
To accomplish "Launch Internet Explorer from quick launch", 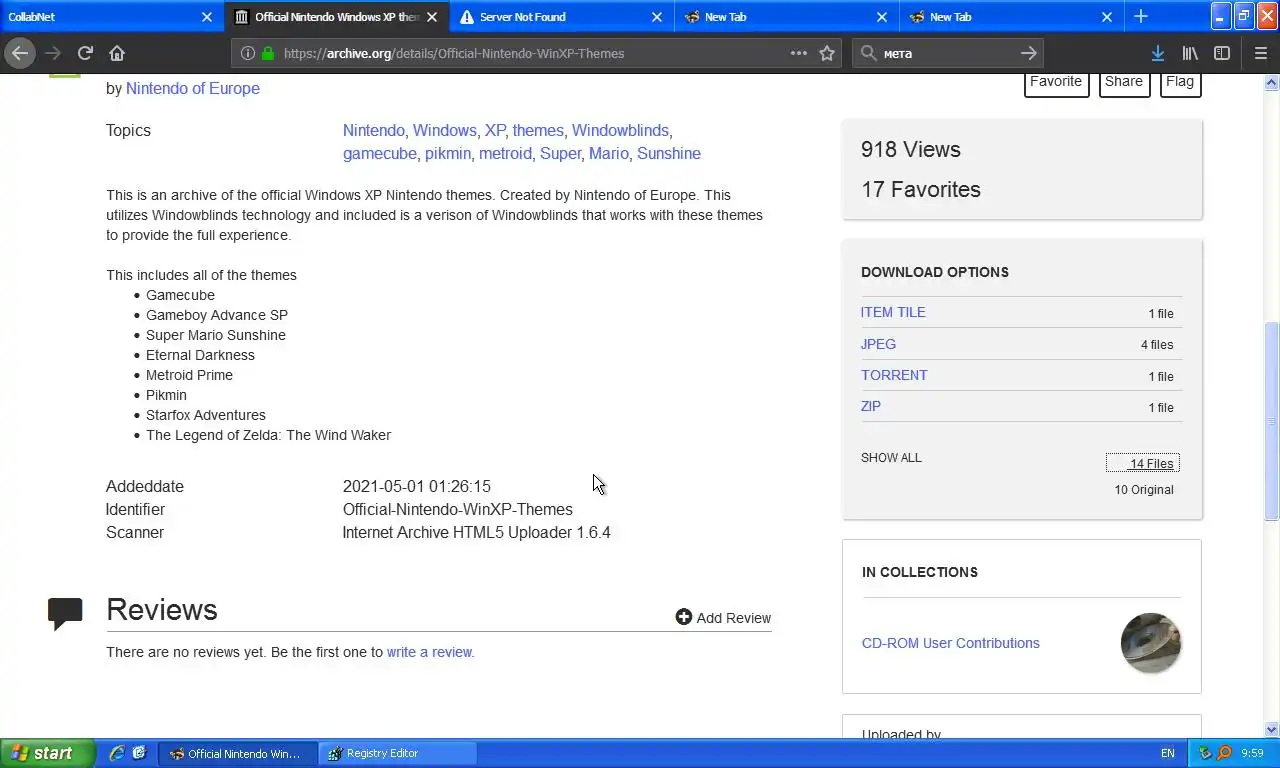I will pos(117,753).
